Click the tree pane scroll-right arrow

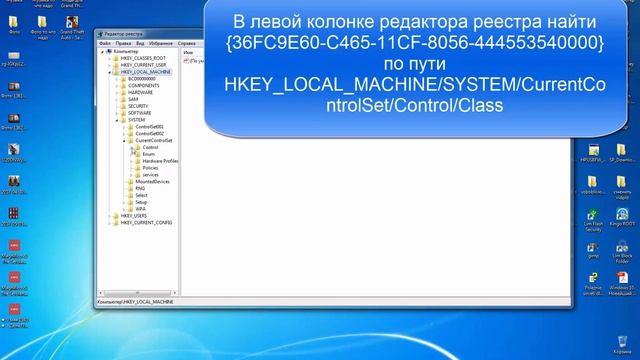pos(175,293)
